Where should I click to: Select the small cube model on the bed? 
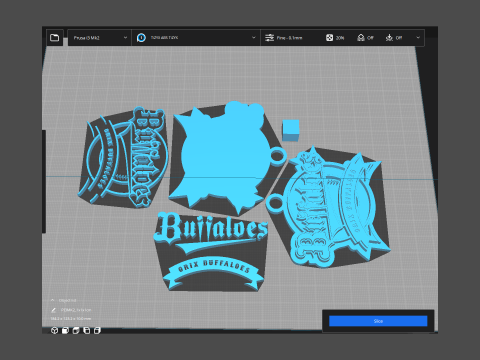291,131
